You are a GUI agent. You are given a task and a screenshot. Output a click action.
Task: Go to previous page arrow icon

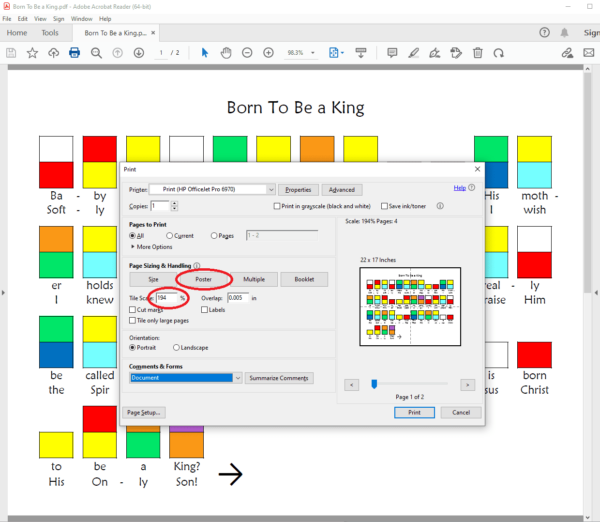(x=117, y=53)
